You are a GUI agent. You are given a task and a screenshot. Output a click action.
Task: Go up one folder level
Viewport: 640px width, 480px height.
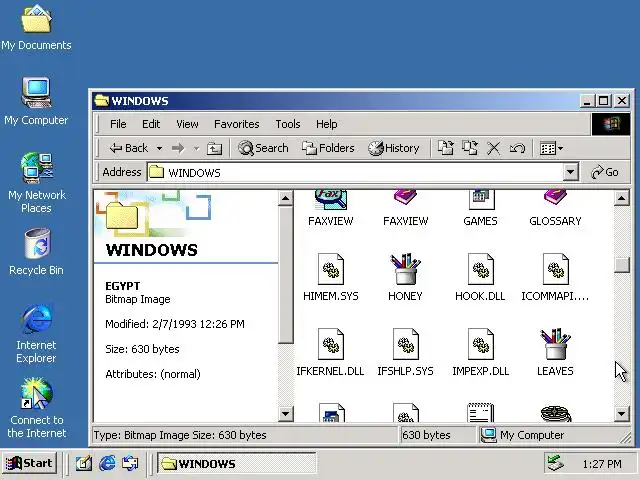[214, 148]
